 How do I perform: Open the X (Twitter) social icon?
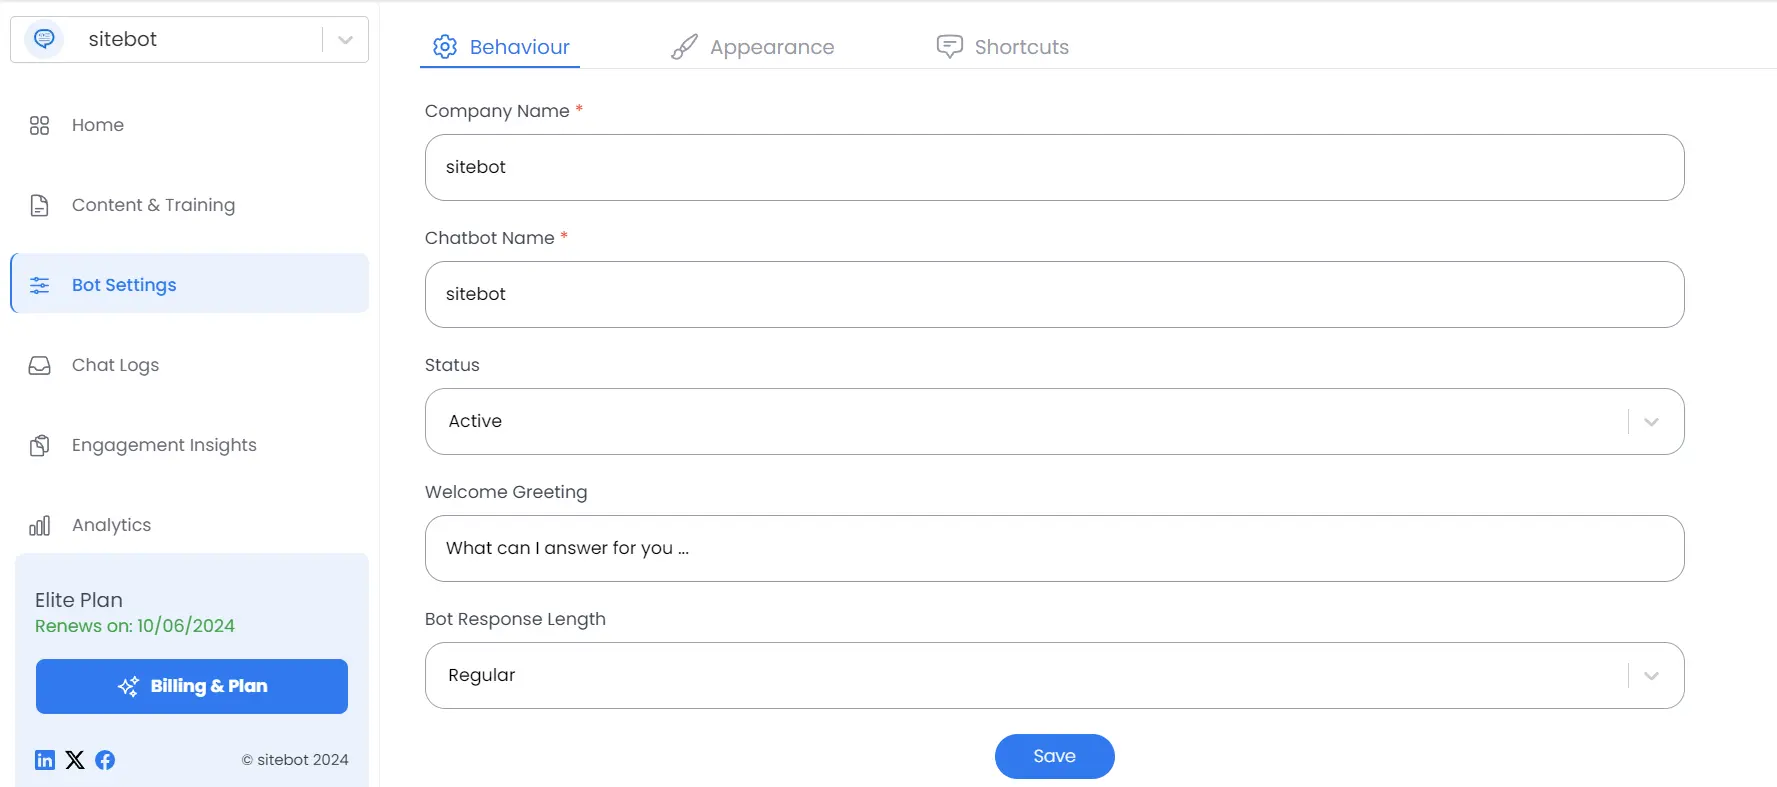[75, 760]
